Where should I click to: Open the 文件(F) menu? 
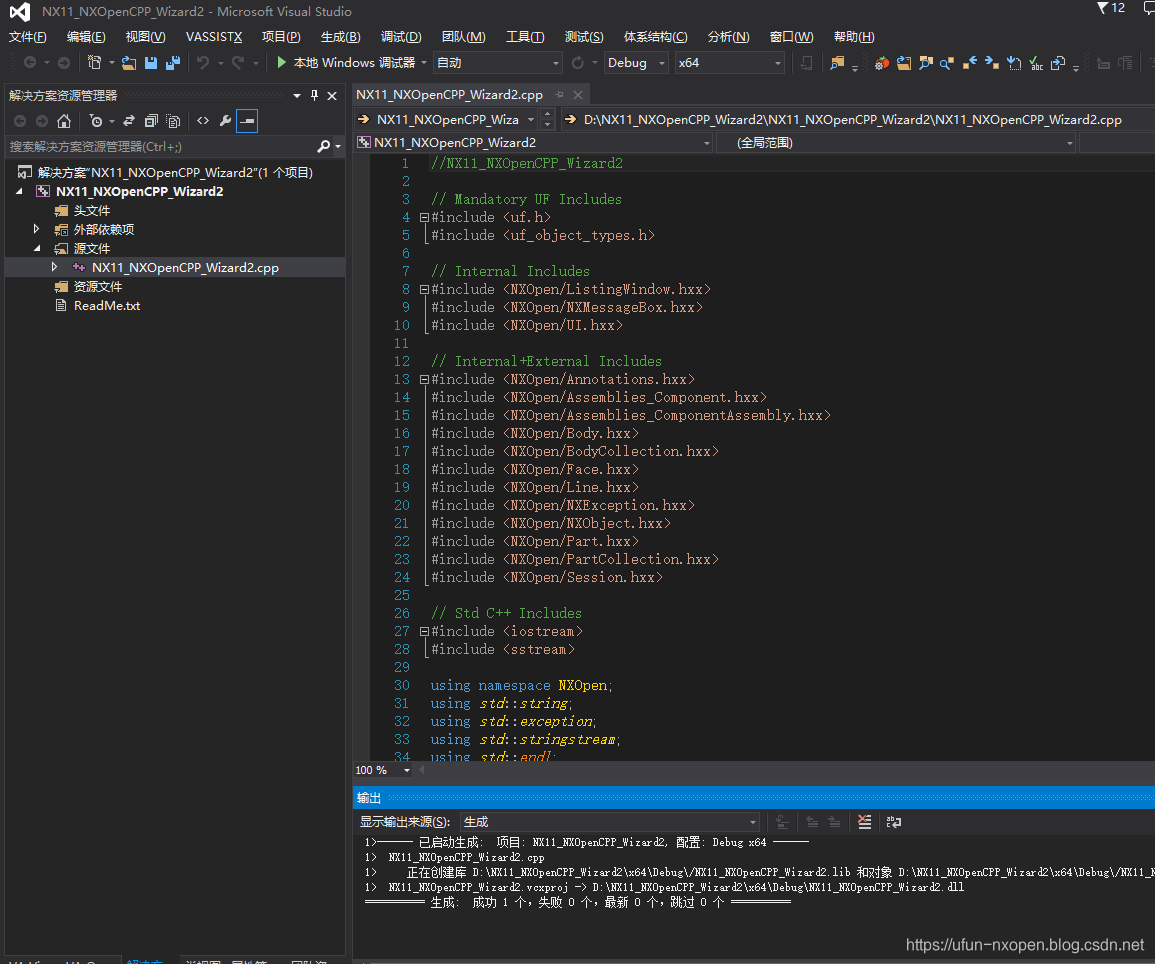[27, 37]
